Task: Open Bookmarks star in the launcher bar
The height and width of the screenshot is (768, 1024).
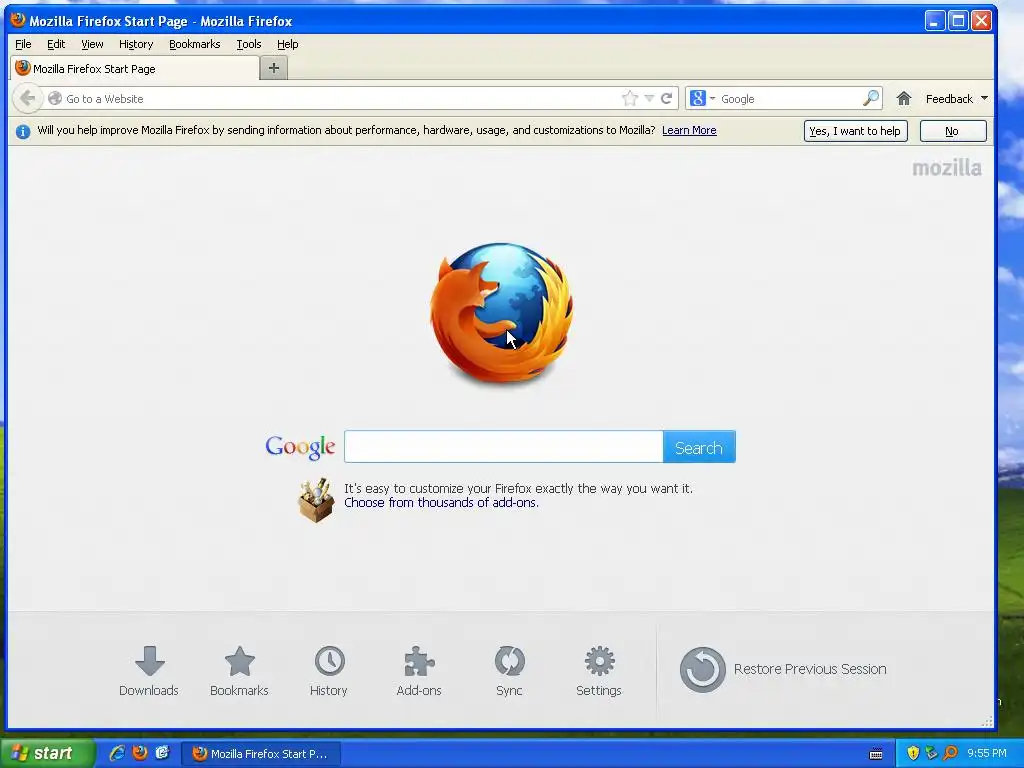Action: pyautogui.click(x=239, y=671)
